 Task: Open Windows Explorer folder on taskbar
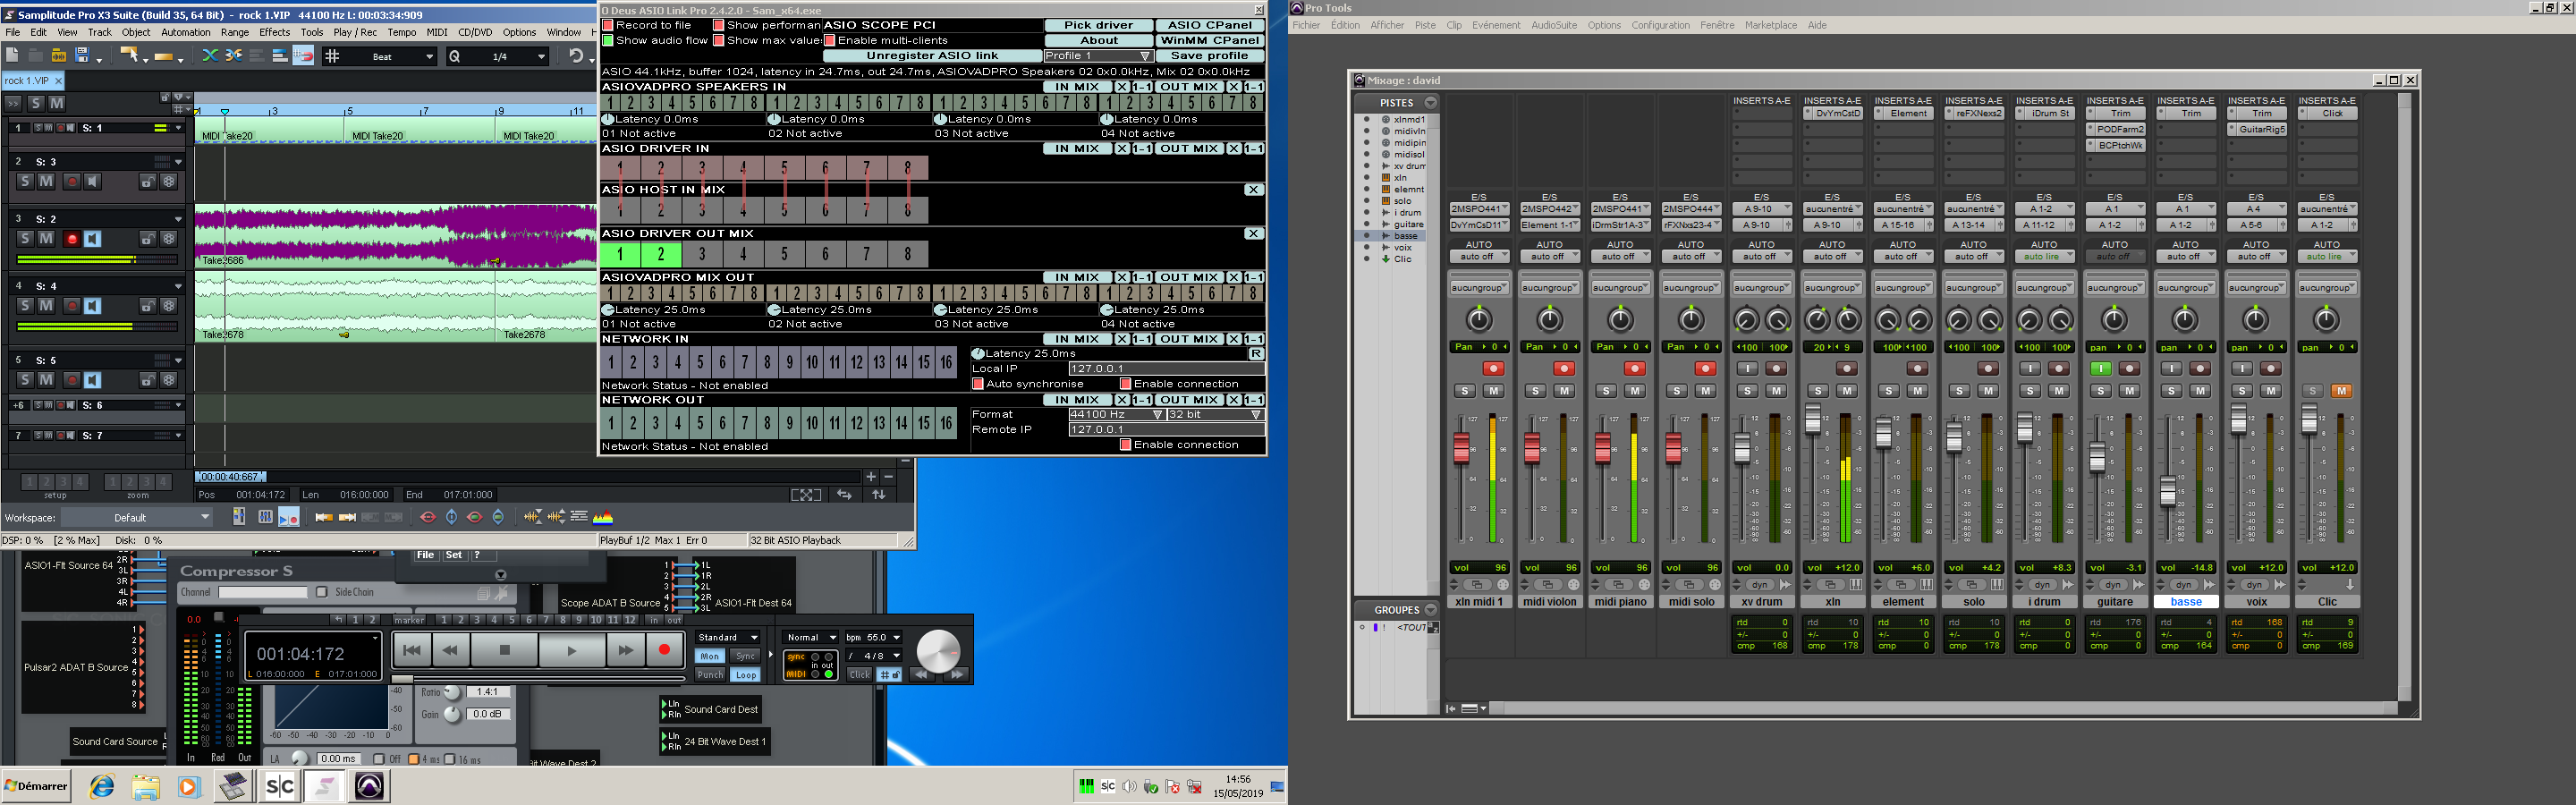click(x=146, y=786)
